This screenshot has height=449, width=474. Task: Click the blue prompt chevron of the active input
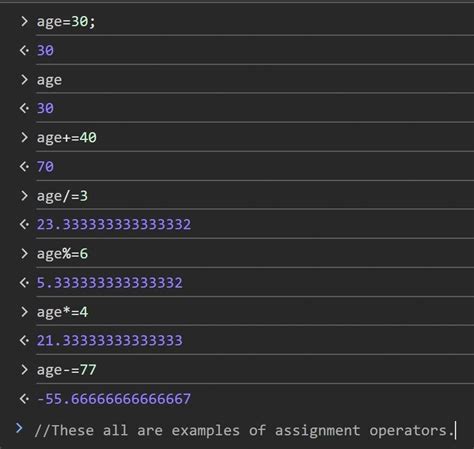click(19, 428)
